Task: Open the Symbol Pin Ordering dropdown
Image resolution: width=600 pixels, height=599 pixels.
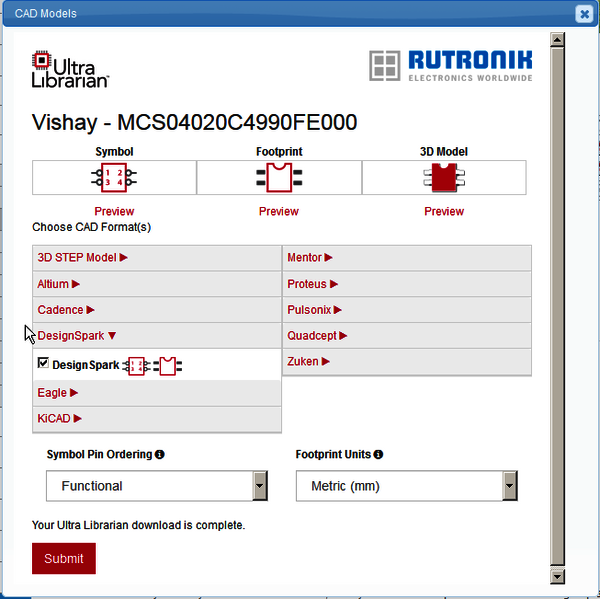Action: point(157,486)
